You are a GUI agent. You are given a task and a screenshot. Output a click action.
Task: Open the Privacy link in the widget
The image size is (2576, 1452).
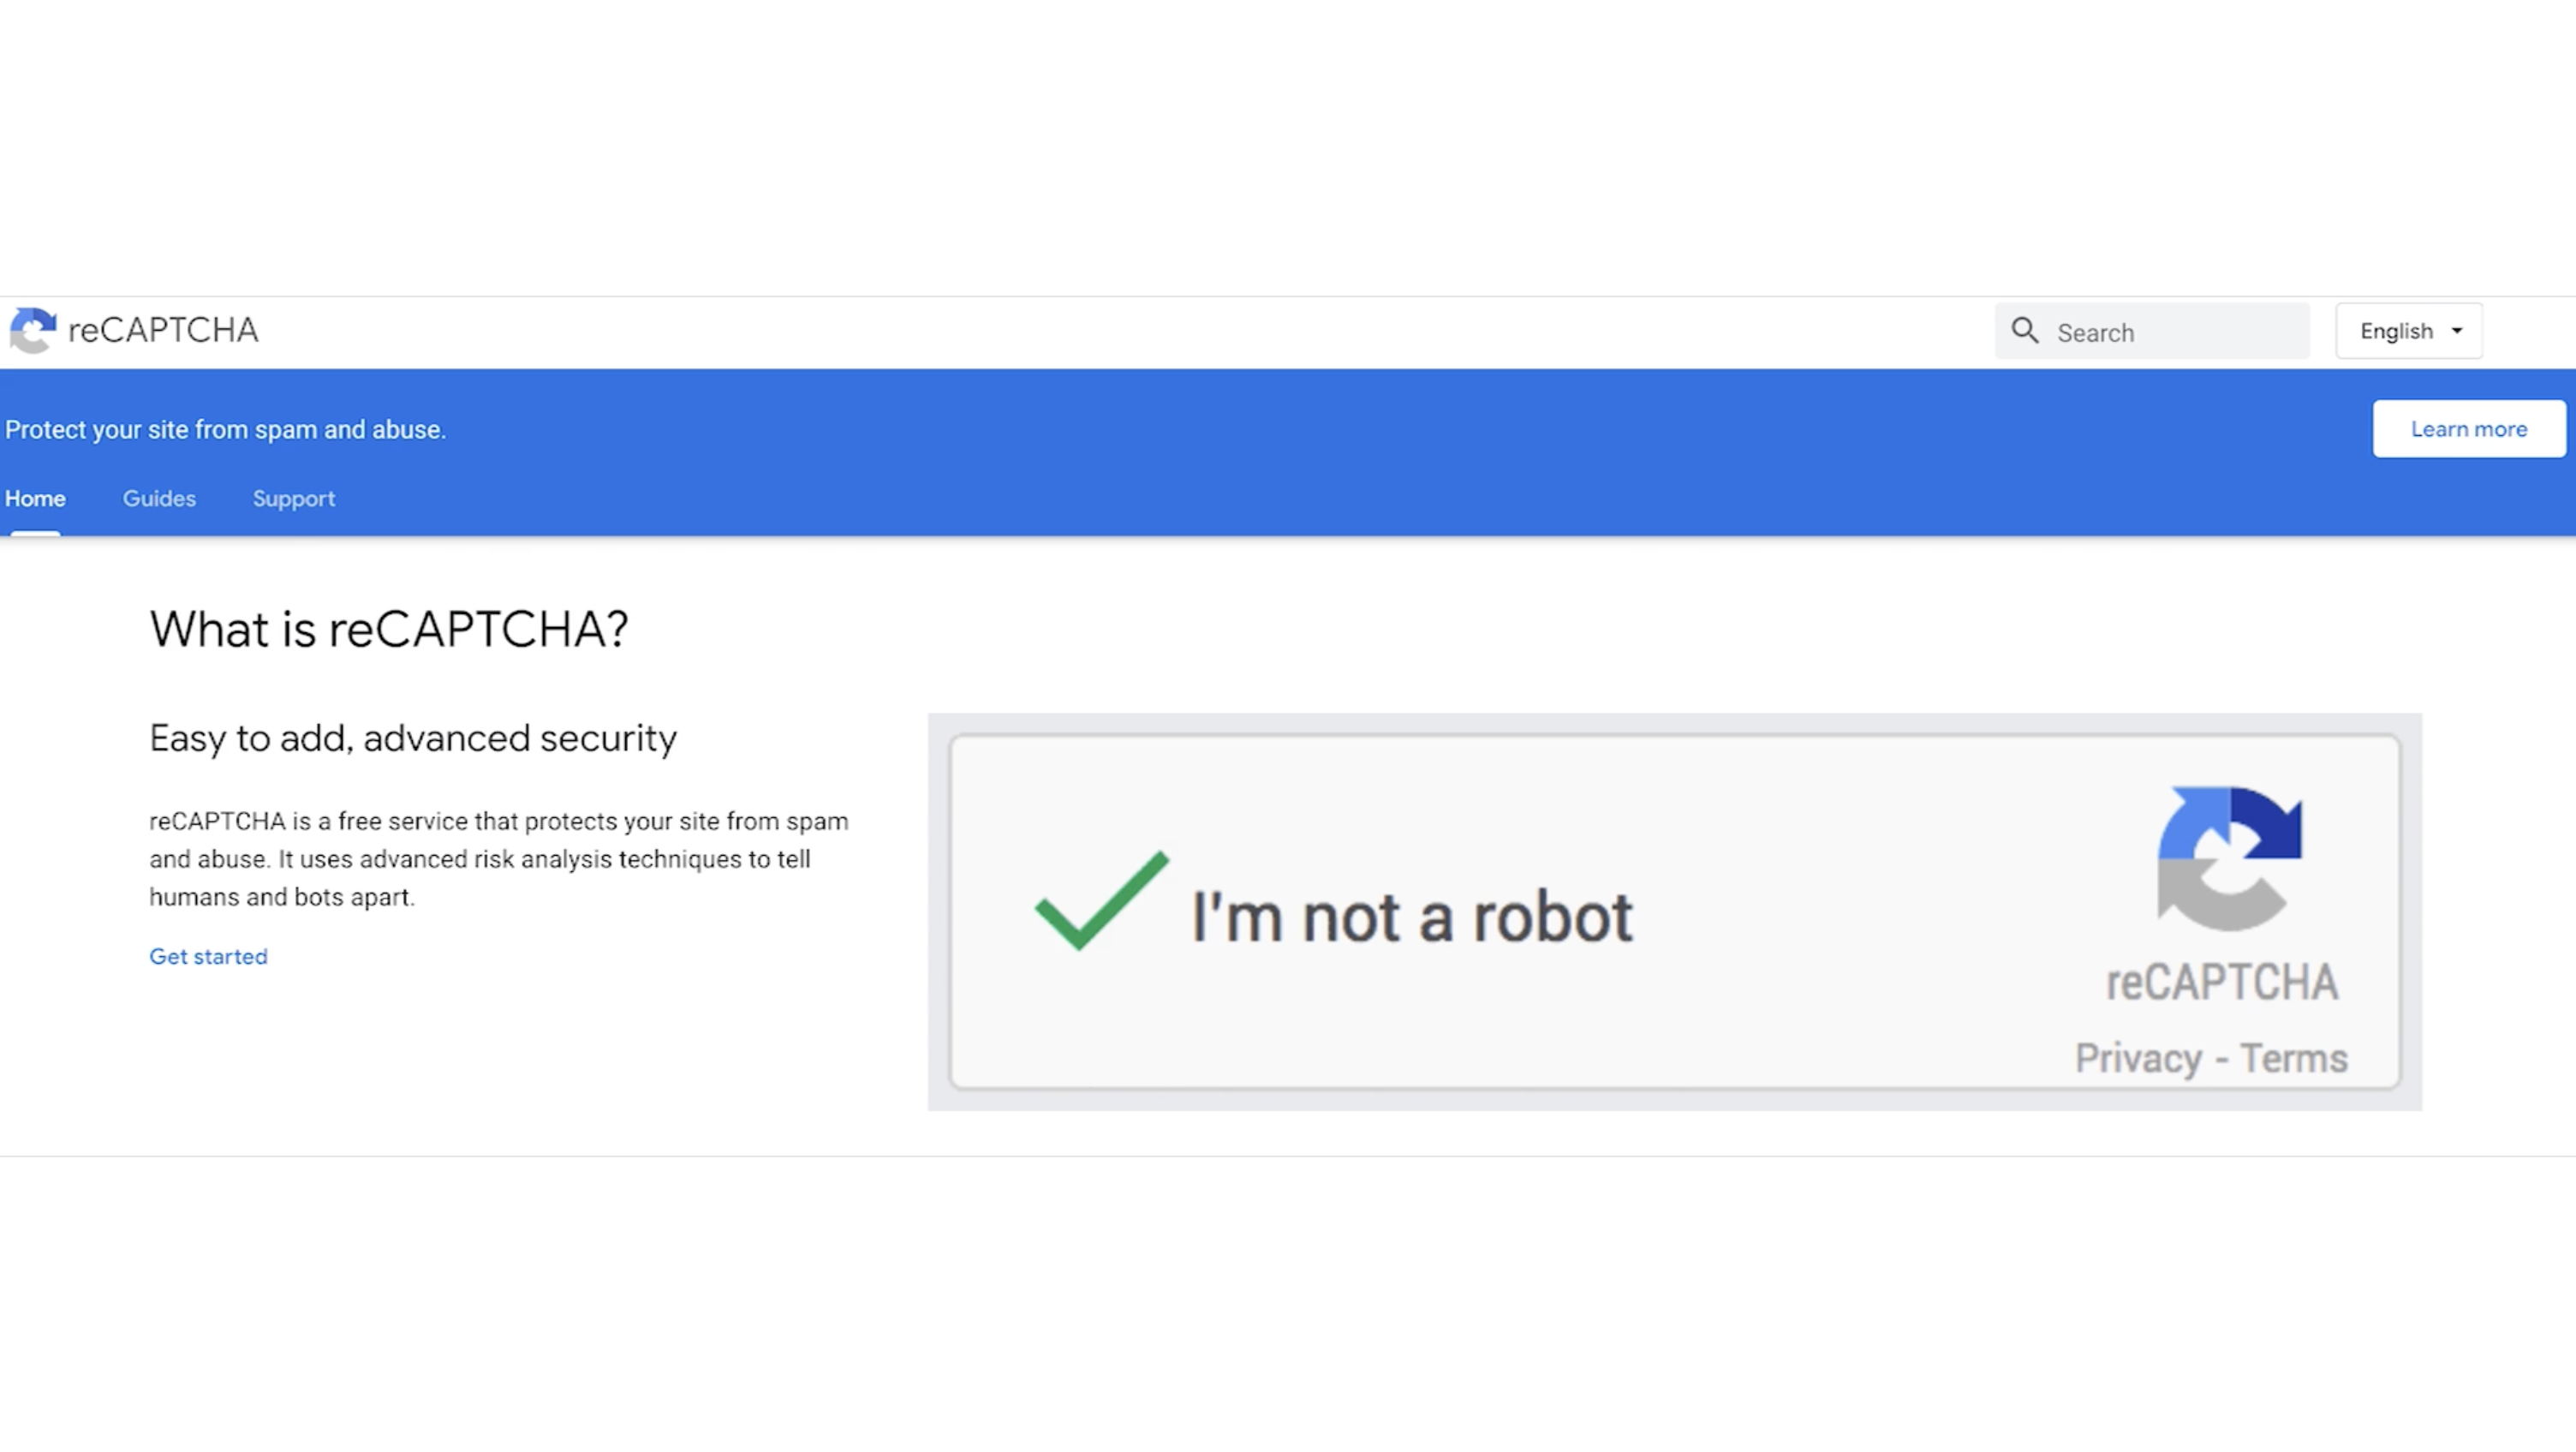click(x=2138, y=1058)
